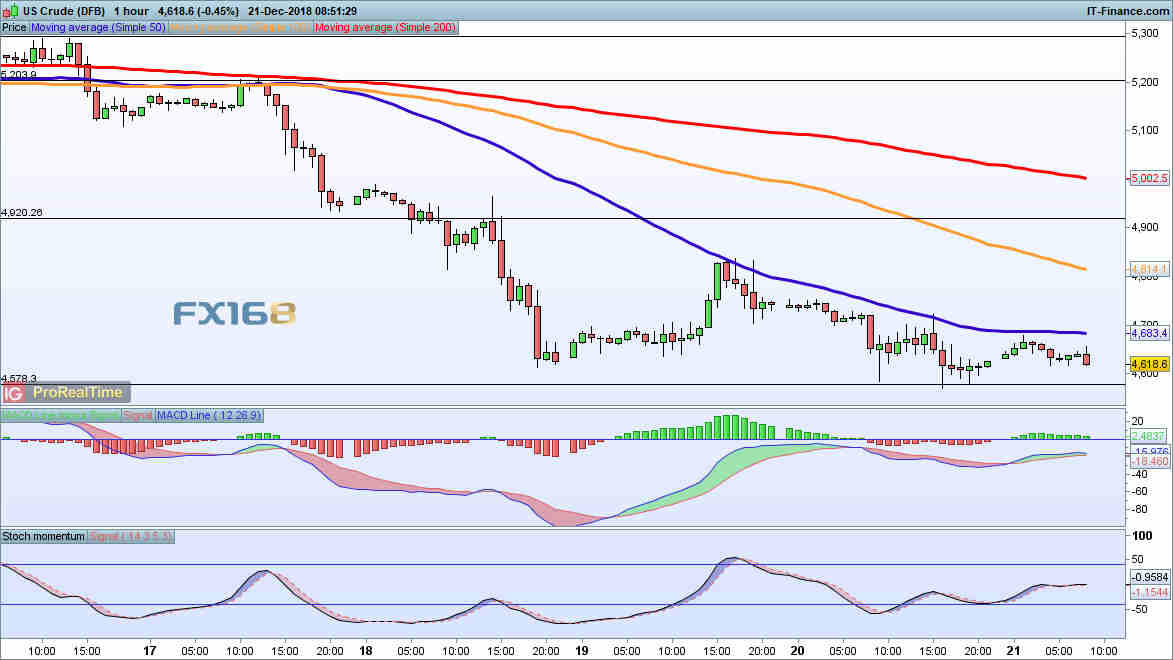Select the orange Moving average (Simple 100) legend
Image resolution: width=1173 pixels, height=660 pixels.
pyautogui.click(x=240, y=28)
